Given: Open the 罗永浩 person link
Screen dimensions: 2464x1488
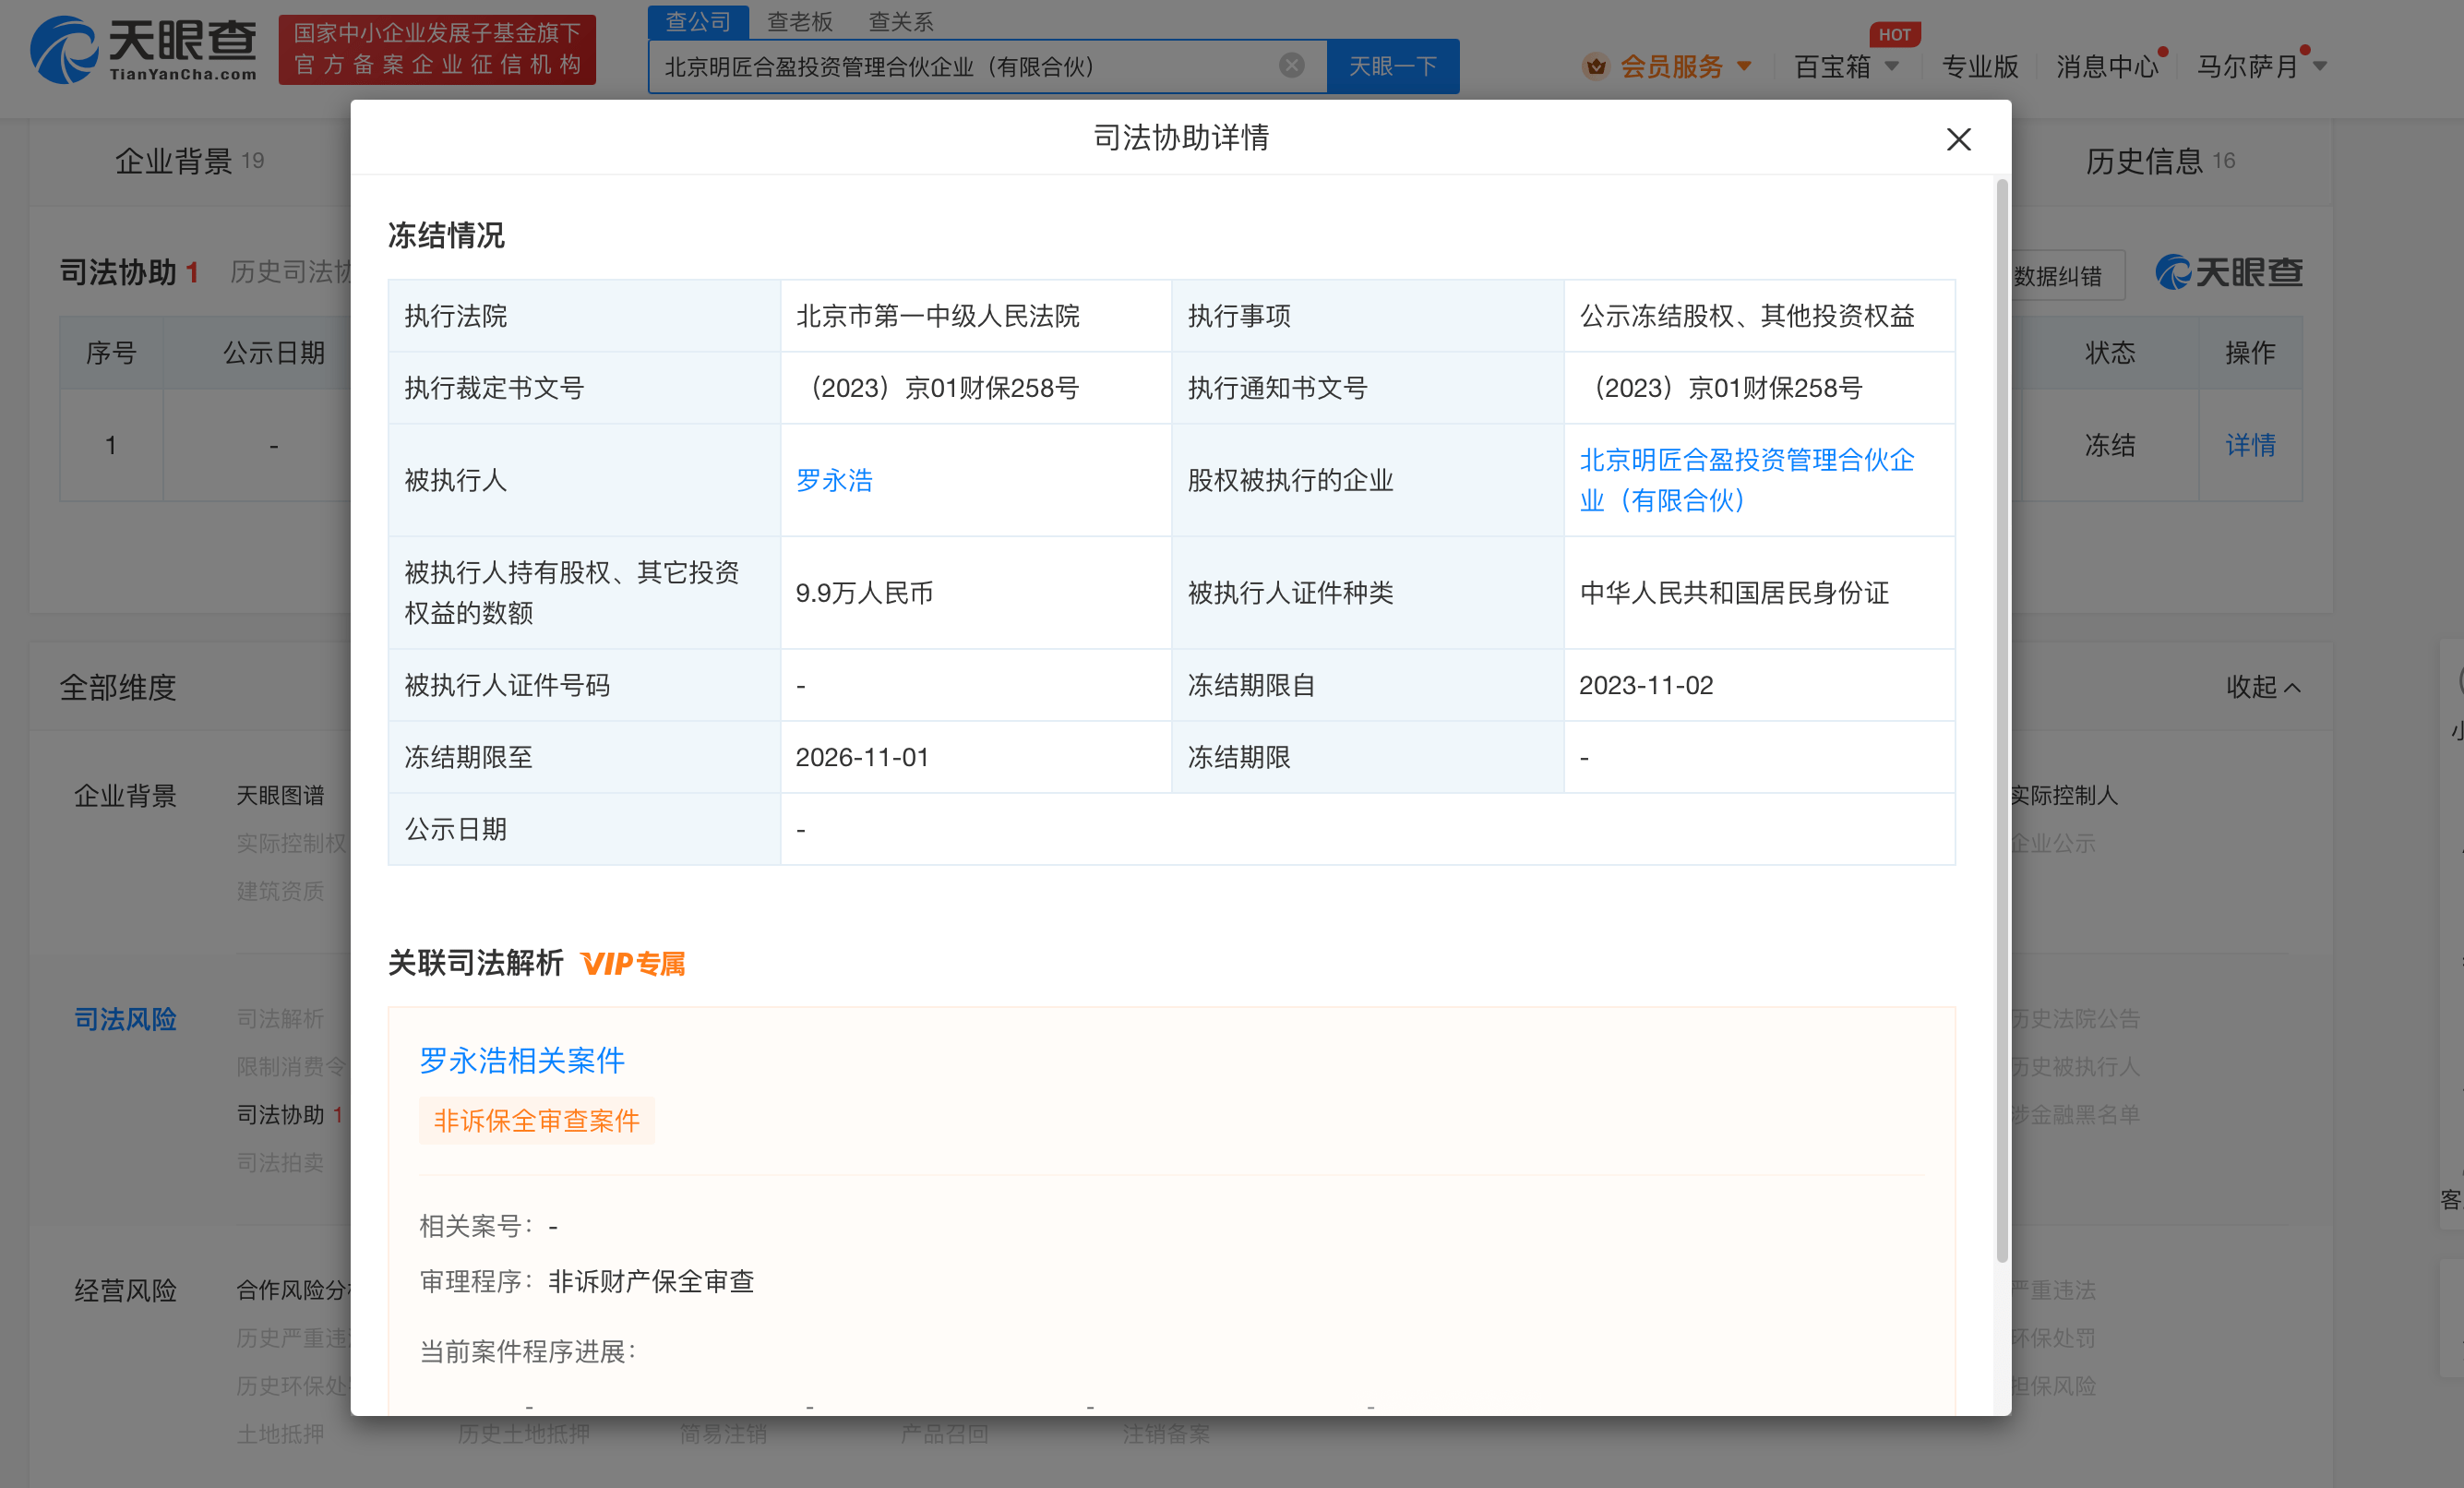Looking at the screenshot, I should click(x=834, y=481).
